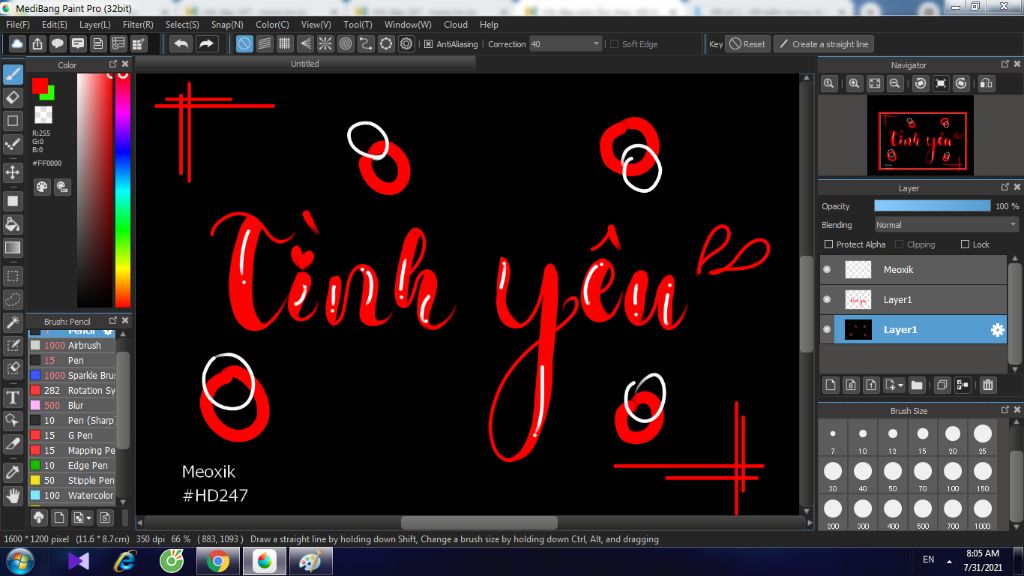The image size is (1024, 576).
Task: Open the selected Layer1 gear settings
Action: tap(997, 330)
